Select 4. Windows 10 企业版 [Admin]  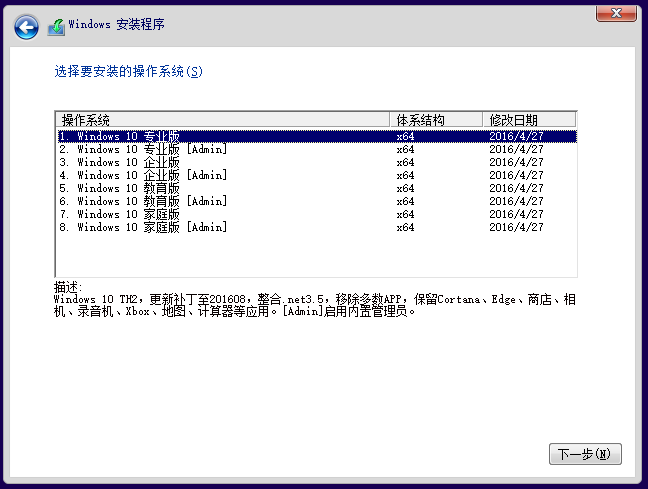[x=317, y=175]
